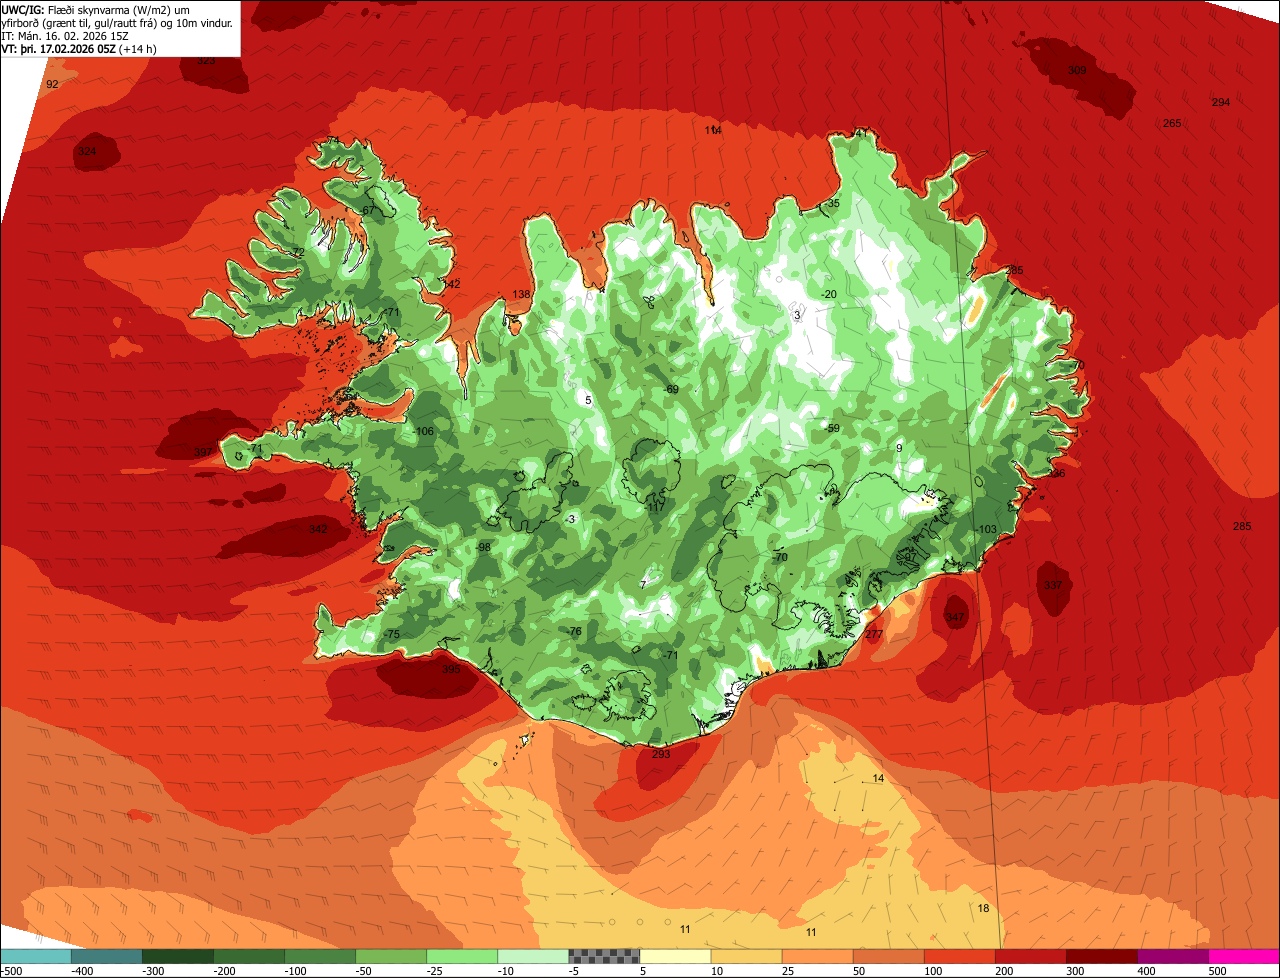The width and height of the screenshot is (1280, 978).
Task: Click the map value '265'
Action: click(x=1172, y=123)
